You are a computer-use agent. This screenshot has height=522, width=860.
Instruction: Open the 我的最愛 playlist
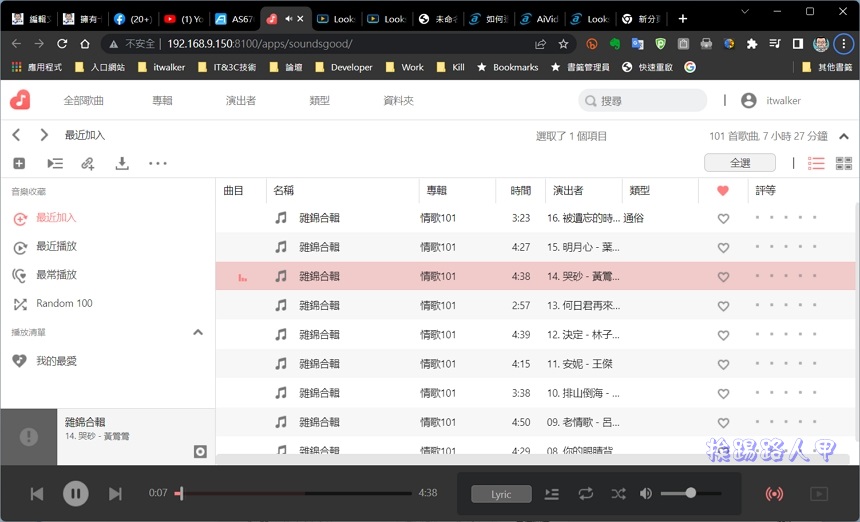(x=56, y=361)
